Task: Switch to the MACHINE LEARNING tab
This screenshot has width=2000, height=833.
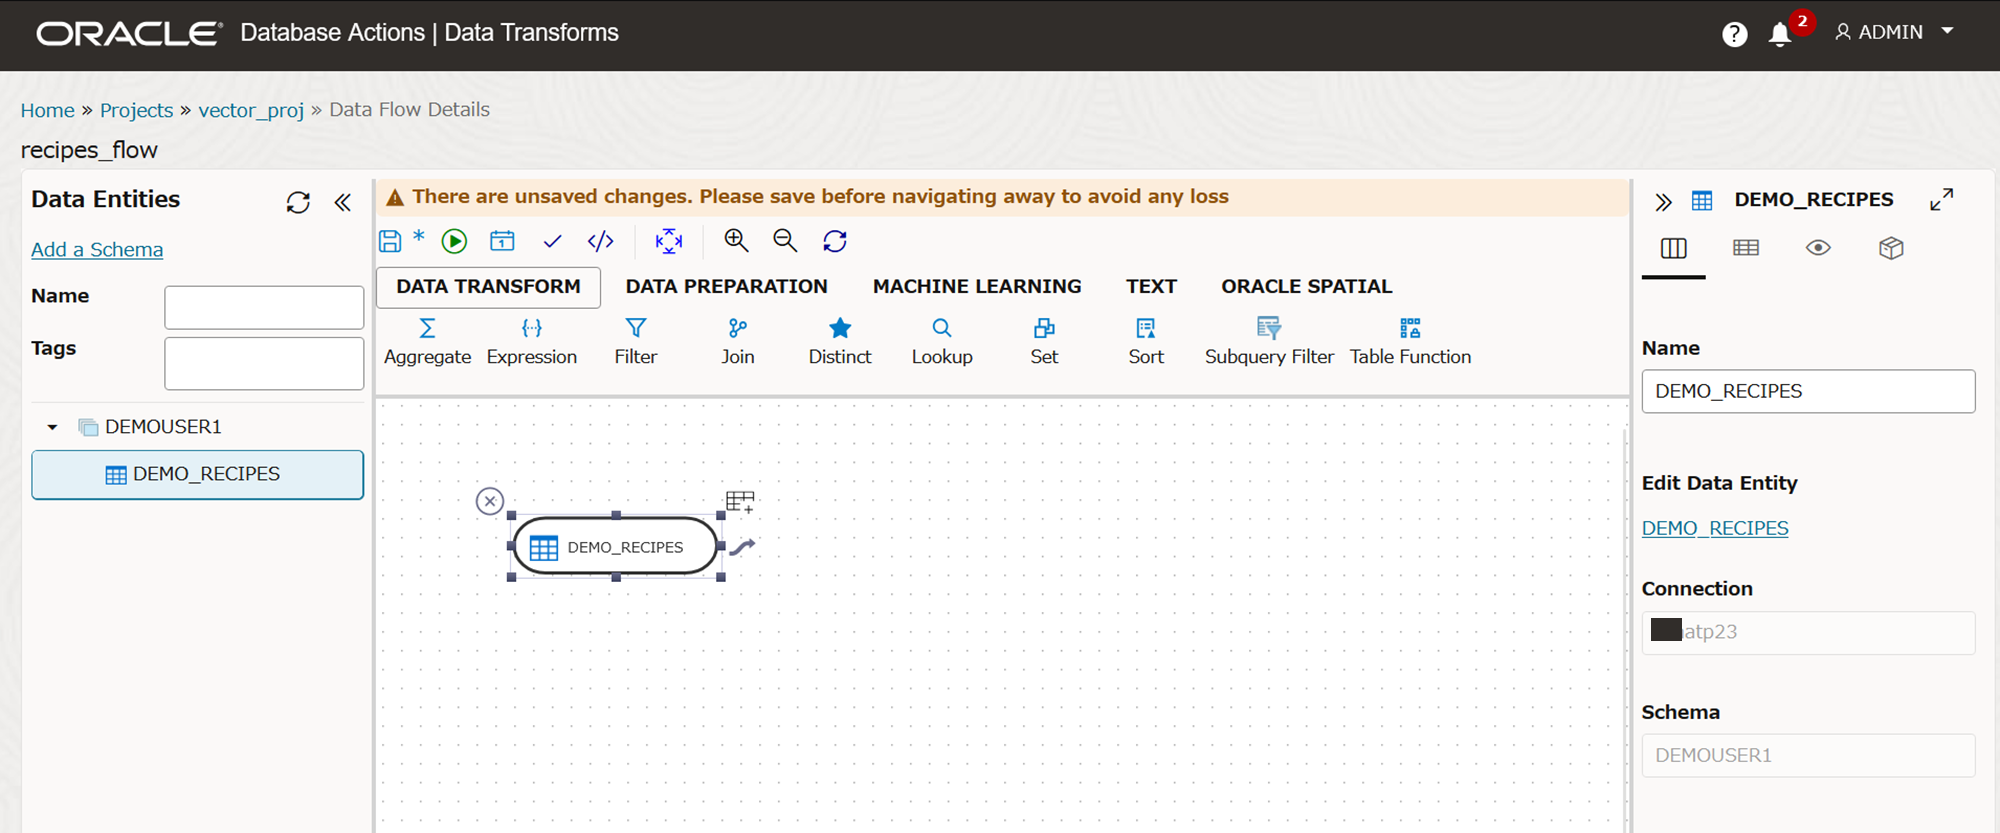Action: click(x=976, y=286)
